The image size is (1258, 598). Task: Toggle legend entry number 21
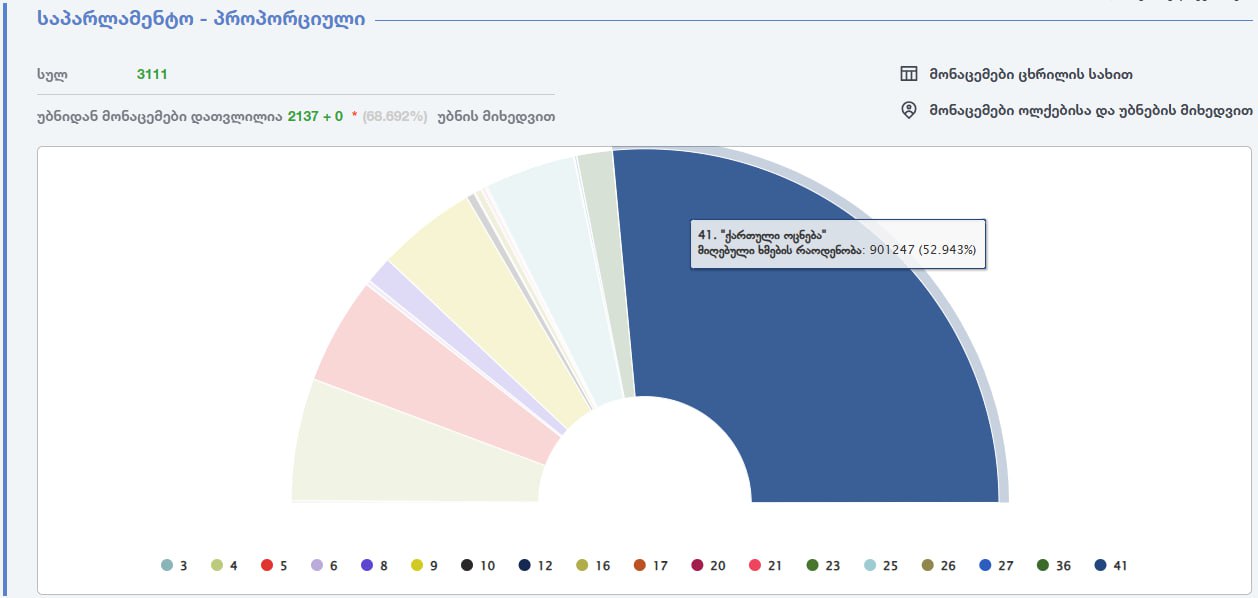click(x=766, y=565)
